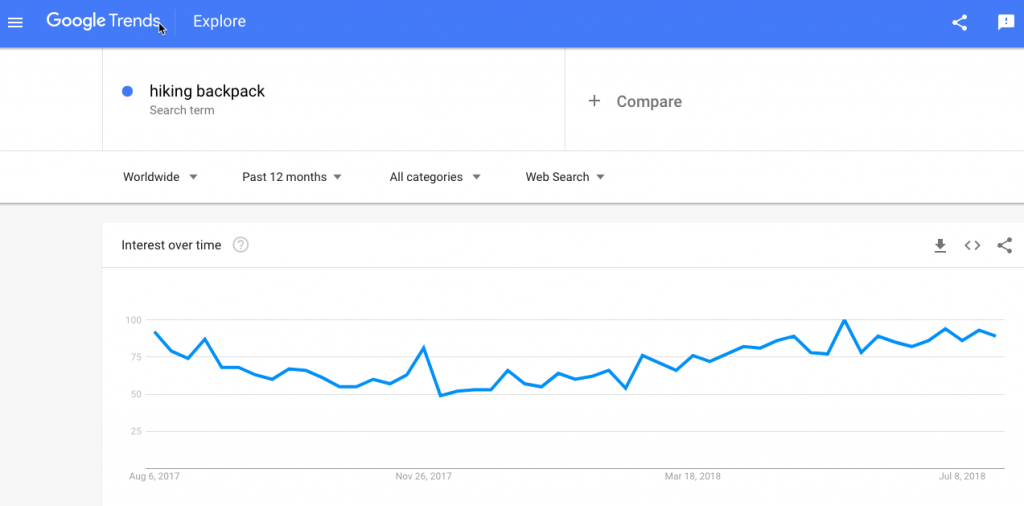Viewport: 1024px width, 506px height.
Task: Download the Interest over time CSV
Action: pos(940,245)
